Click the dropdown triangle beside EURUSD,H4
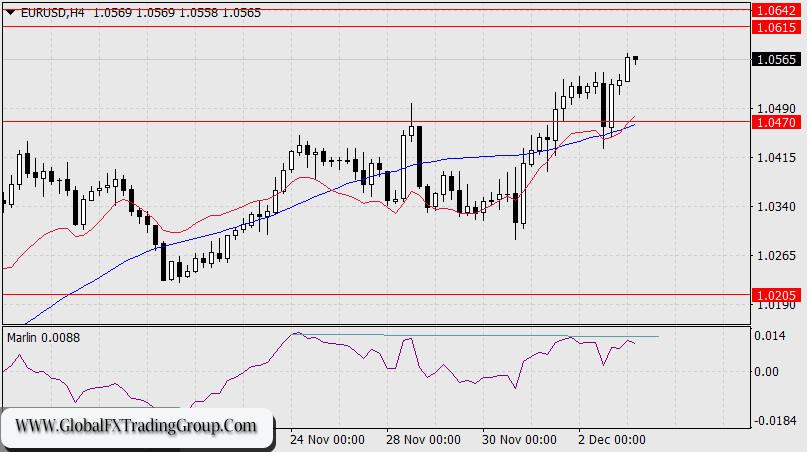The height and width of the screenshot is (452, 807). point(11,13)
